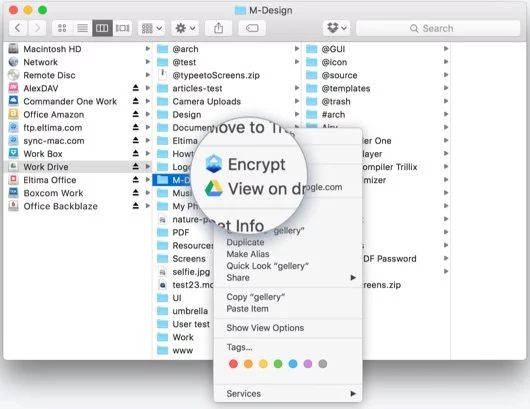Click the Edit Tags toolbar icon
530x409 pixels.
click(252, 28)
